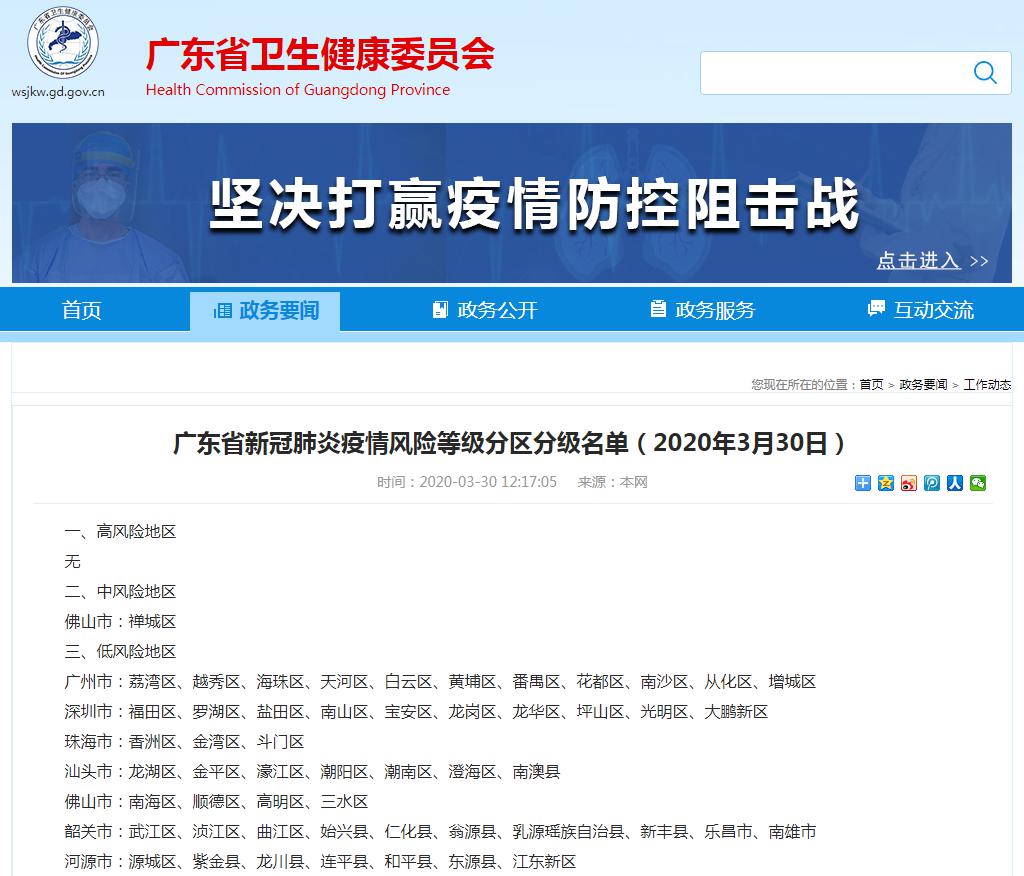The height and width of the screenshot is (876, 1024).
Task: Click the 汕头市 district list line
Action: click(x=312, y=772)
